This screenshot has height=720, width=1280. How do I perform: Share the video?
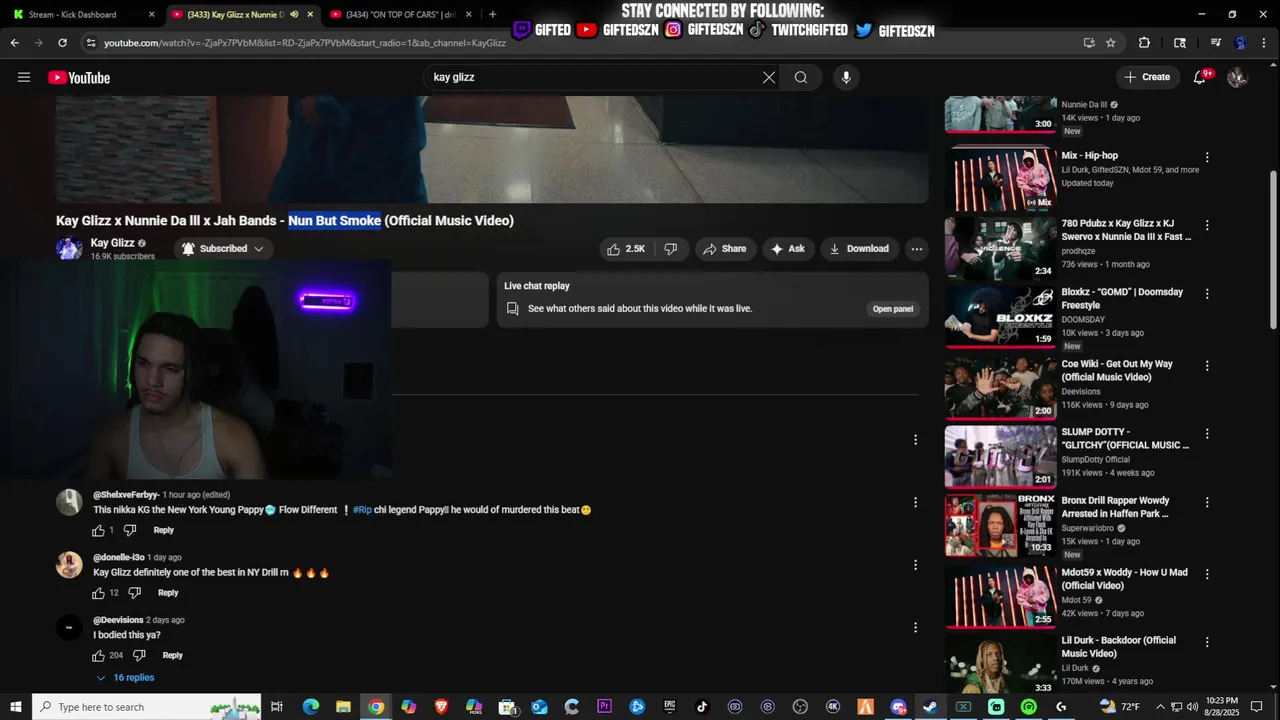tap(725, 249)
